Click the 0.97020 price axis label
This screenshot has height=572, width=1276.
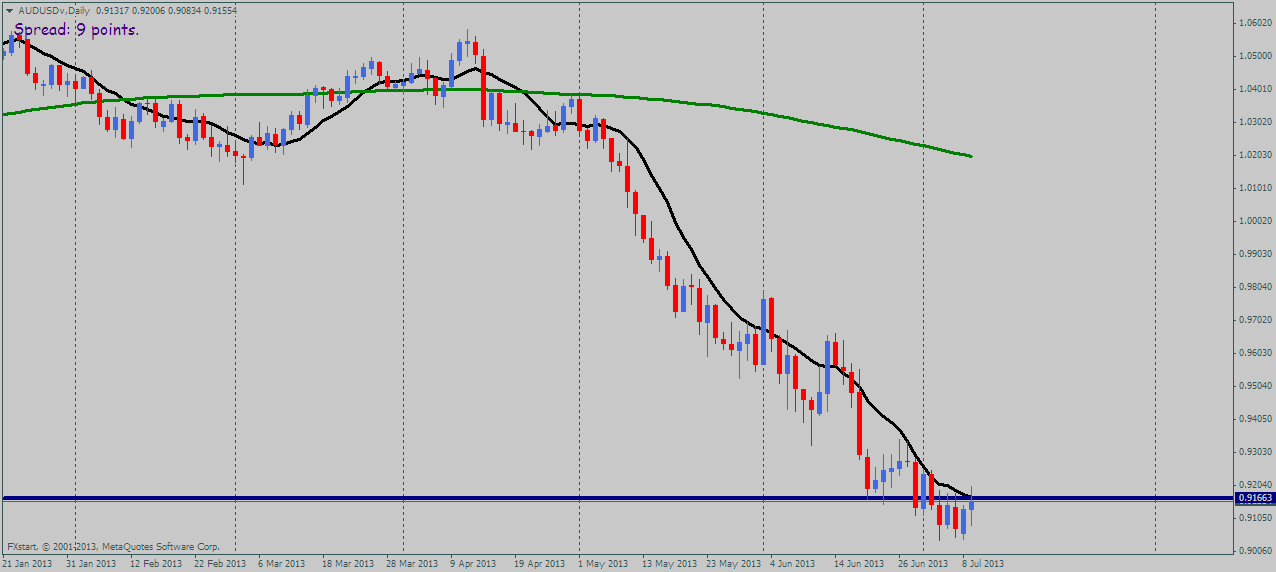click(x=1255, y=320)
